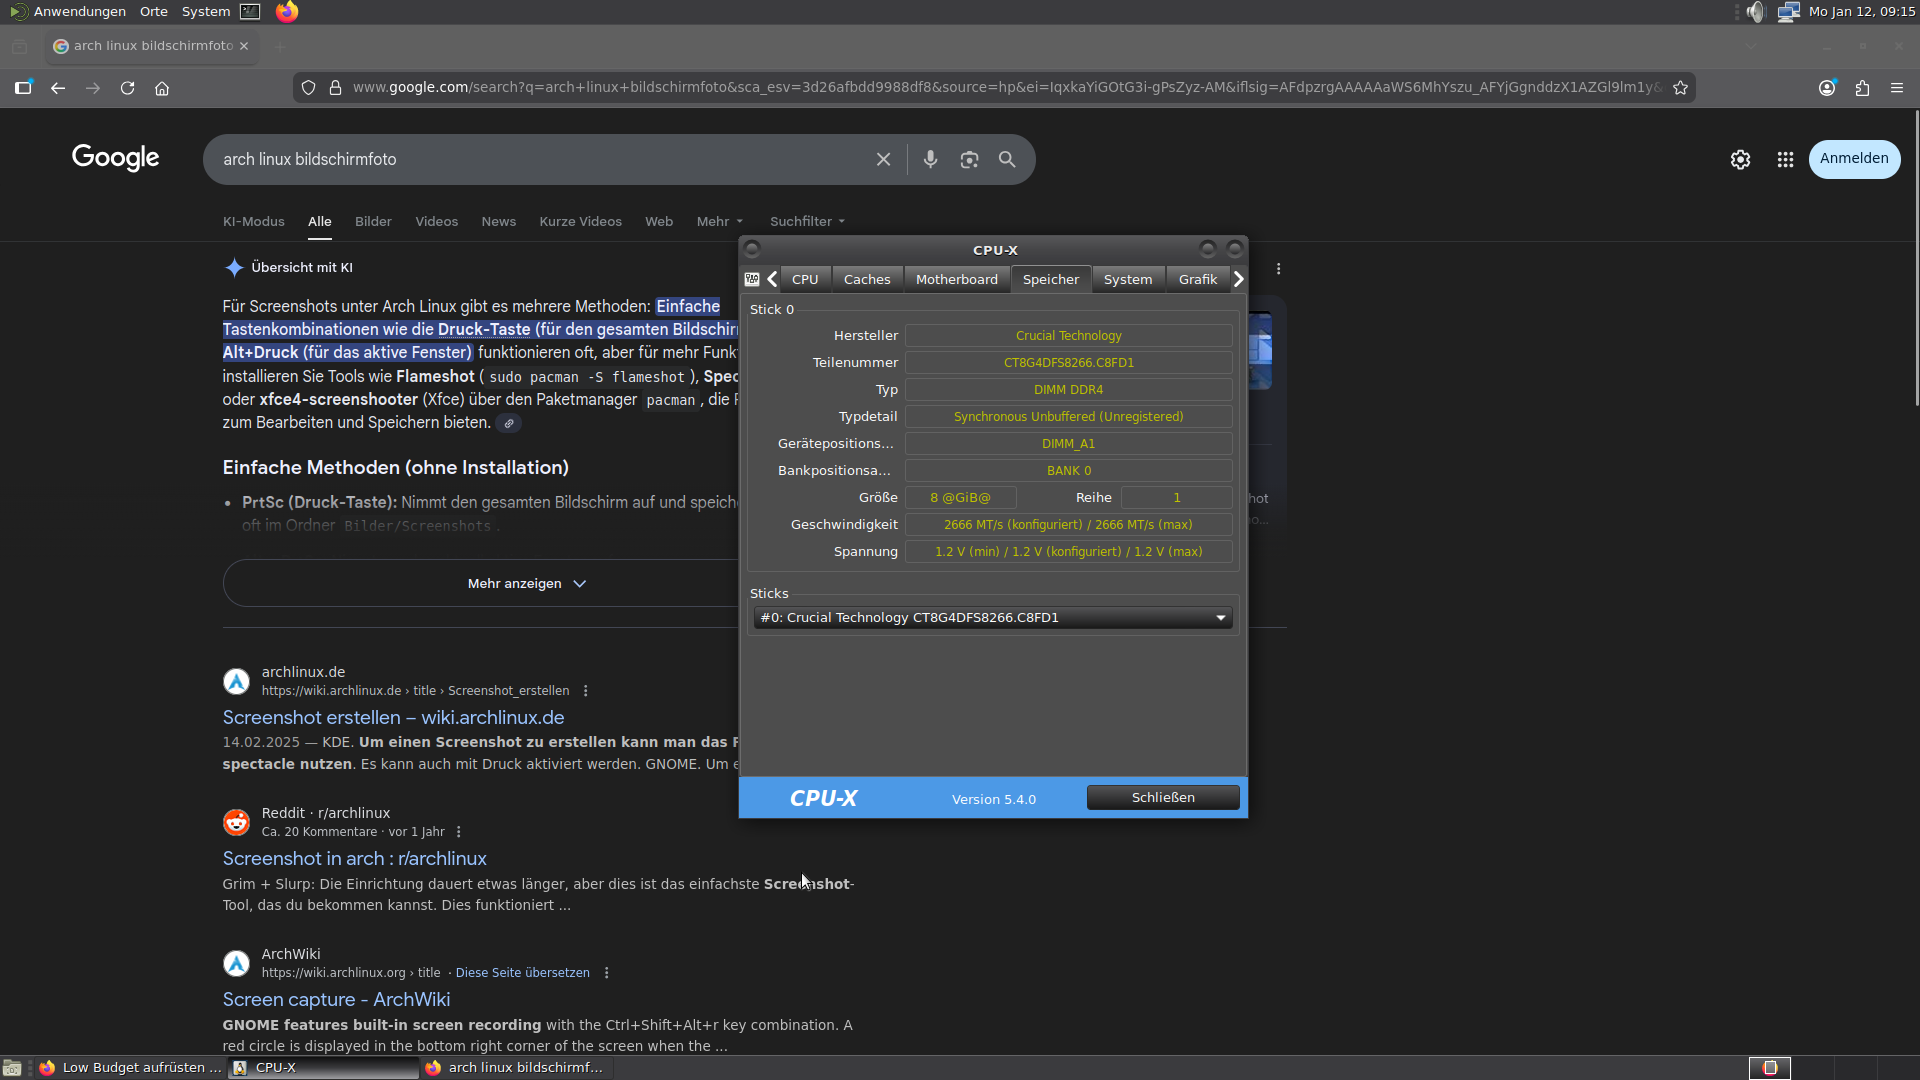Open the Sticks selection dropdown
Viewport: 1920px width, 1080px height.
click(x=992, y=618)
